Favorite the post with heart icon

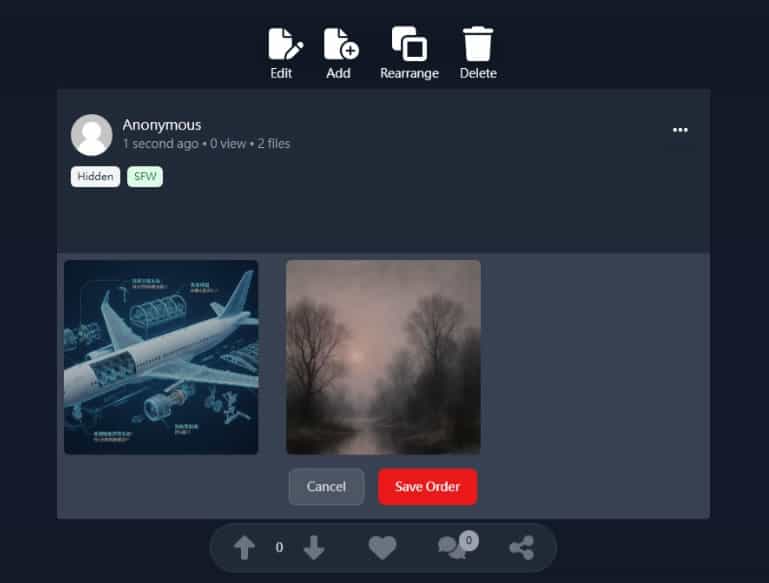pos(382,547)
